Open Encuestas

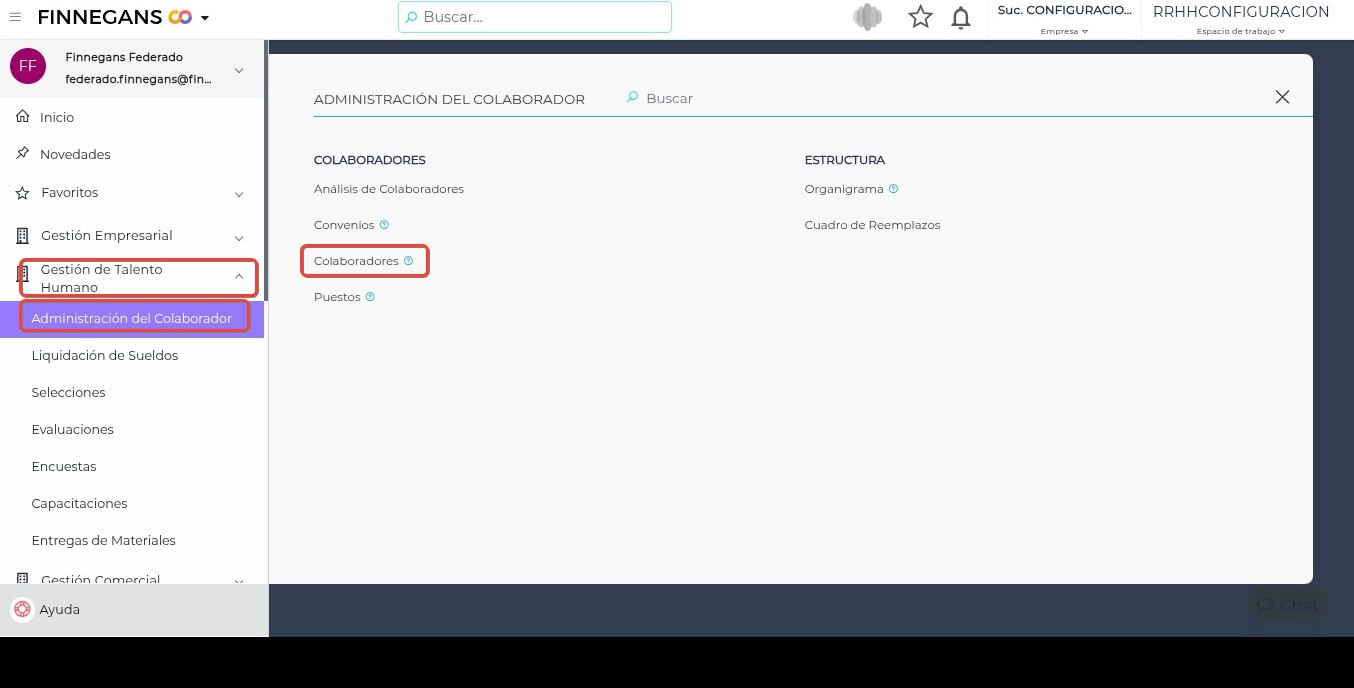tap(64, 466)
